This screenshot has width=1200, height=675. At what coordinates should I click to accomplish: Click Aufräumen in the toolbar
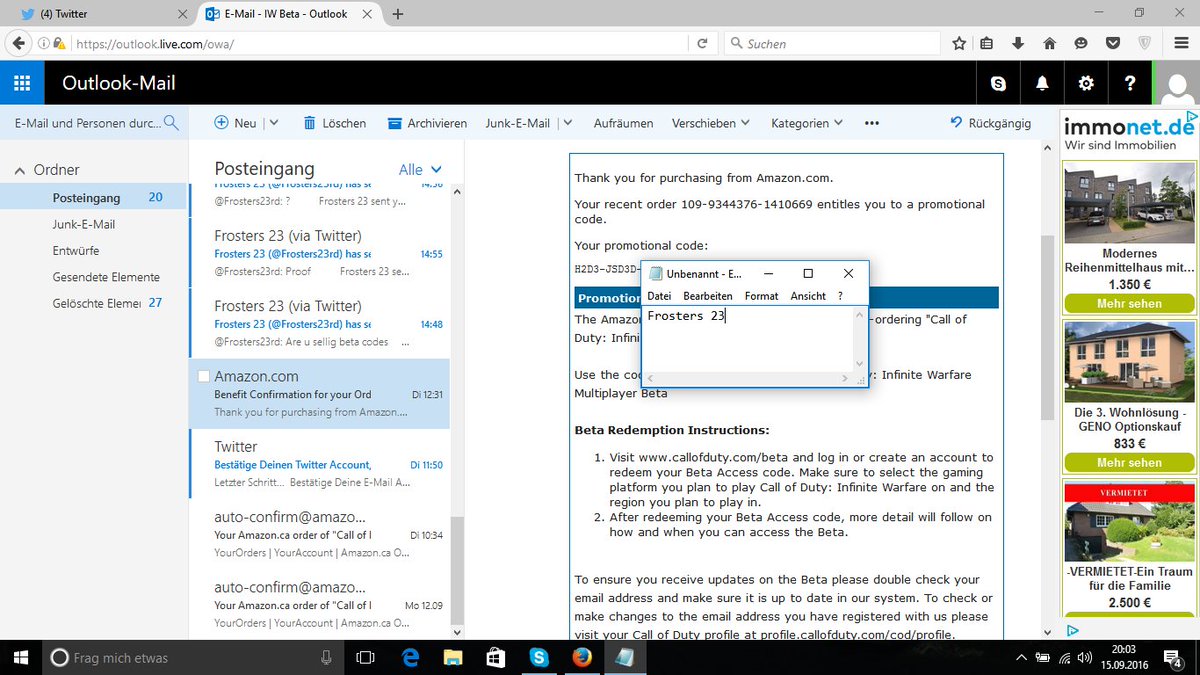pos(623,123)
